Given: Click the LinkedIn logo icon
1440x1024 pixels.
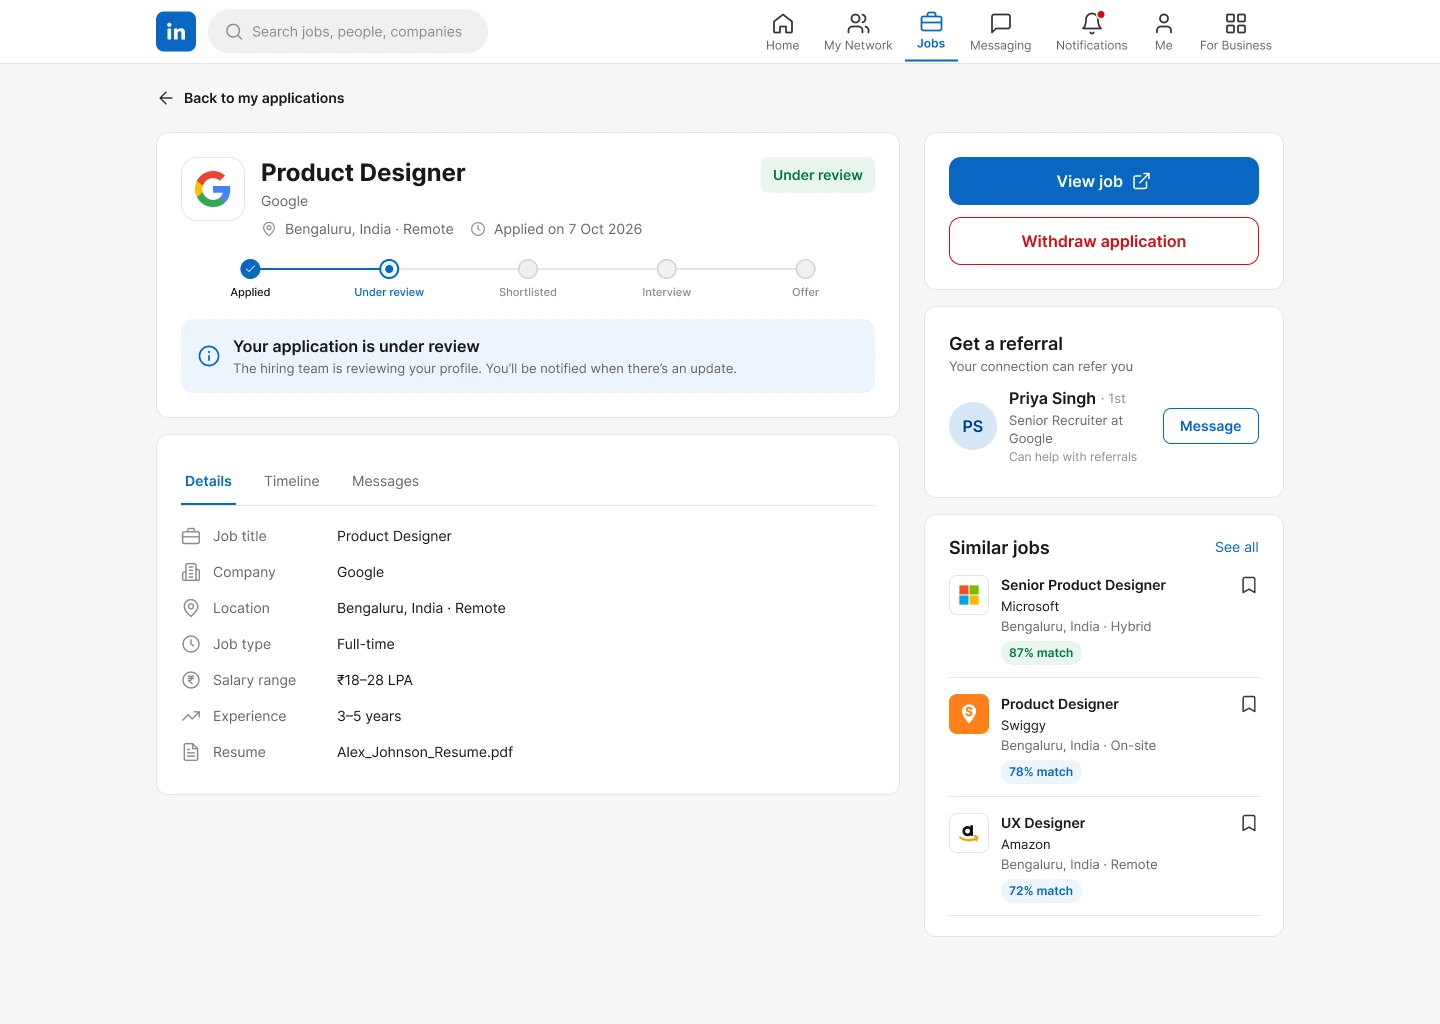Looking at the screenshot, I should click(176, 31).
